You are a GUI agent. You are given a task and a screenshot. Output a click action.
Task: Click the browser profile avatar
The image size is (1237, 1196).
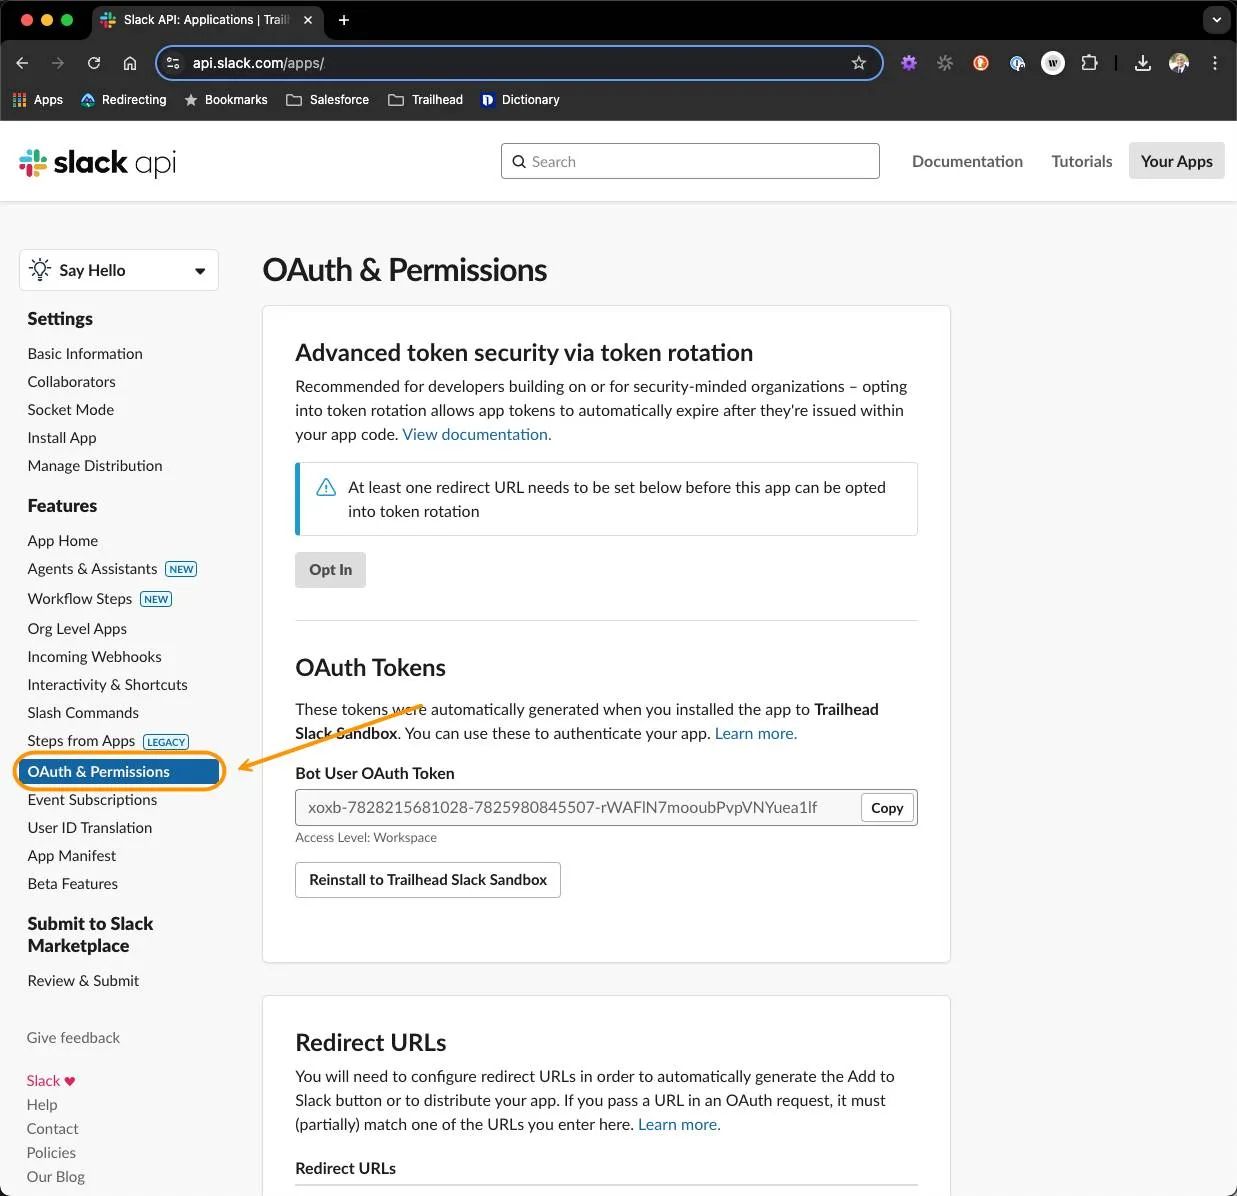click(1178, 62)
